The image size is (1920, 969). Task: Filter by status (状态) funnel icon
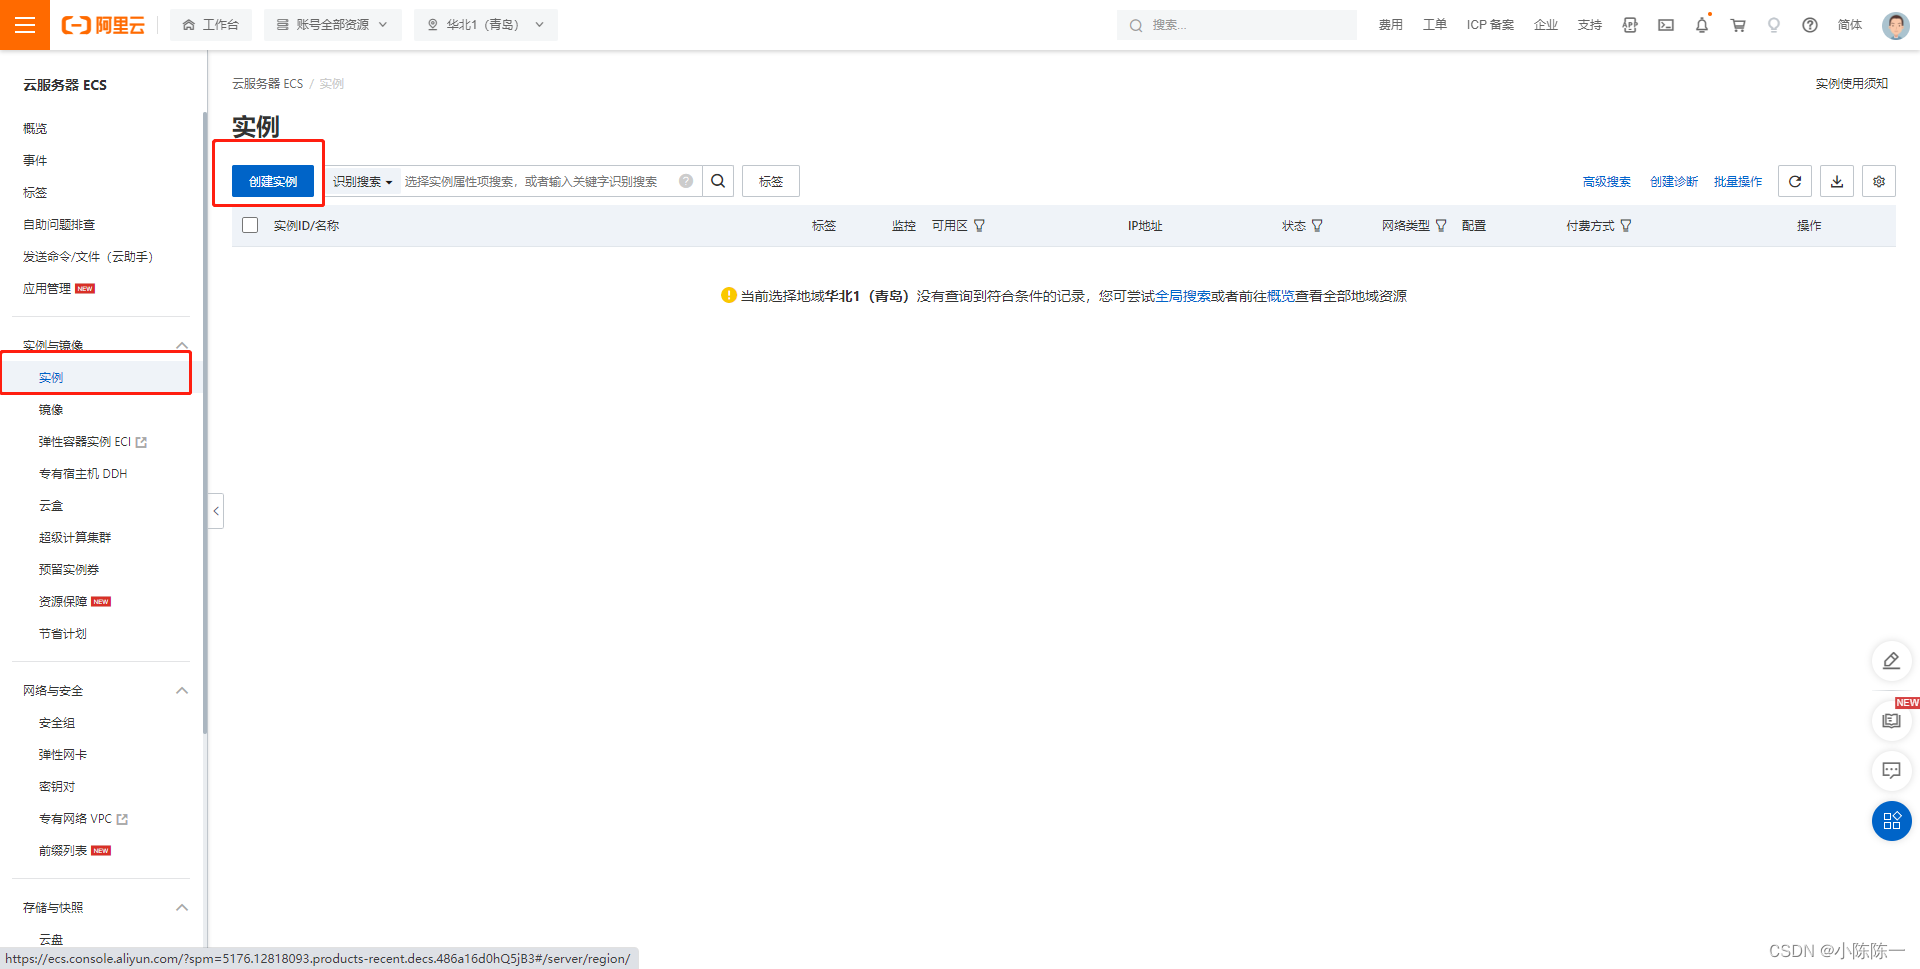pos(1317,226)
